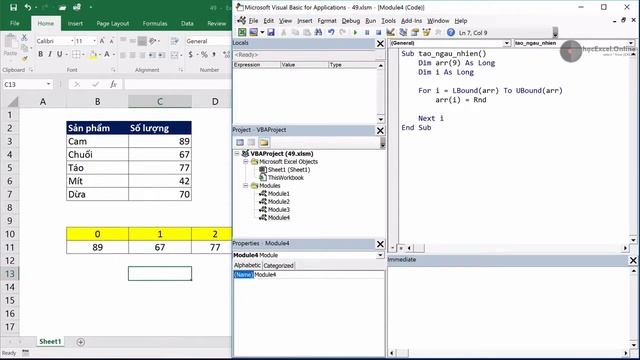640x360 pixels.
Task: Close the Immediate window panel
Action: 633,260
